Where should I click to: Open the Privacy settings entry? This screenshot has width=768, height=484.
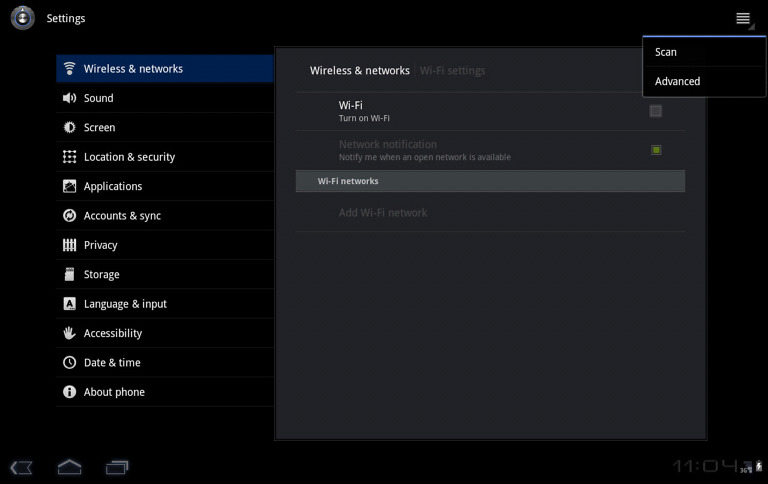(100, 245)
